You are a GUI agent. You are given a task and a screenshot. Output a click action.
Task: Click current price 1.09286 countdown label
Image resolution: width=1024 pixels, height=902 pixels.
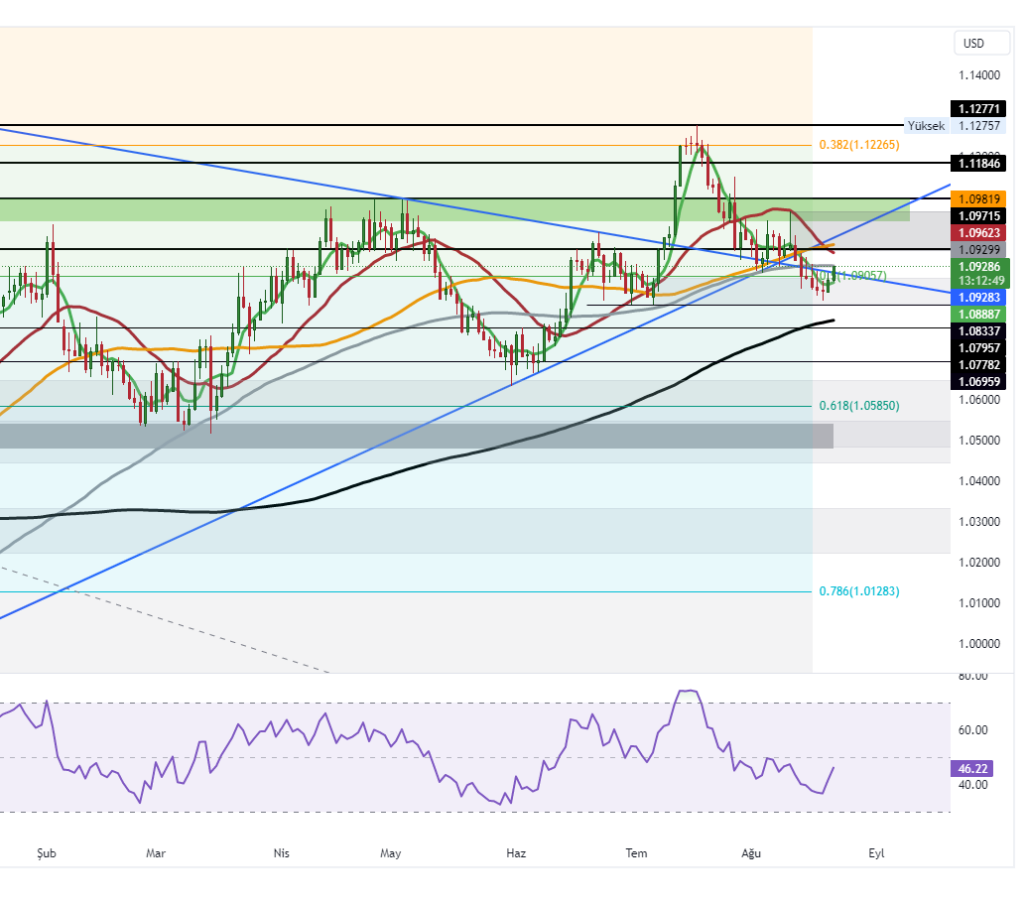coord(978,273)
